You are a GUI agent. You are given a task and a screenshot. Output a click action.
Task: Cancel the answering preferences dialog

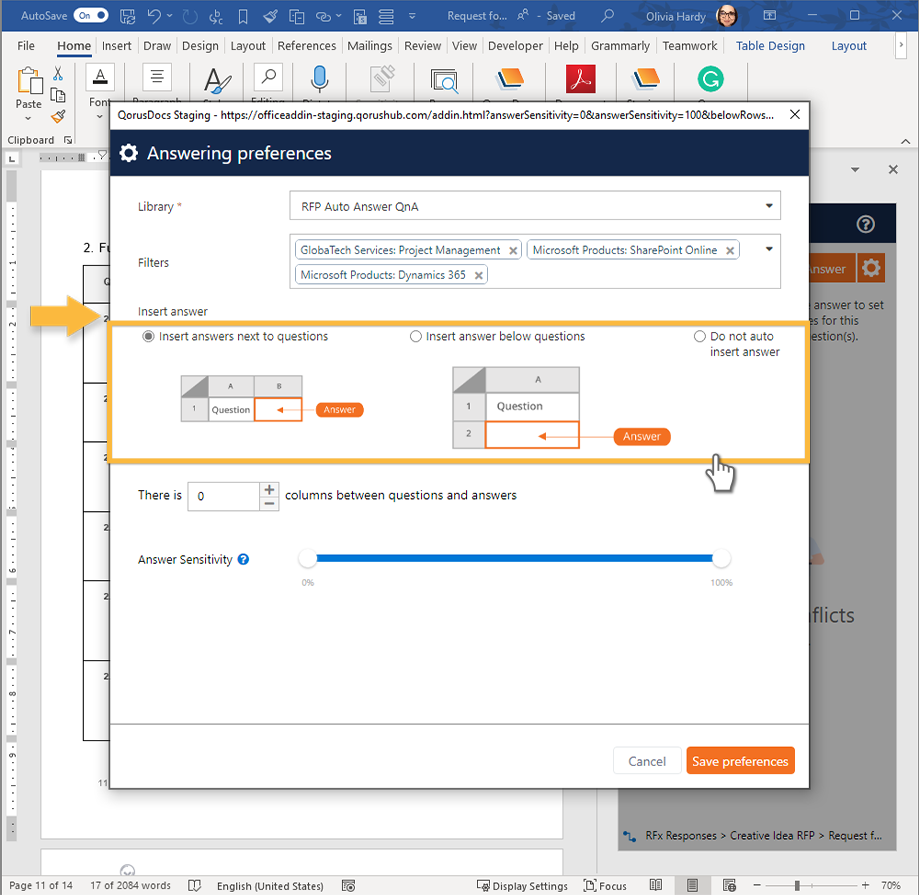647,761
